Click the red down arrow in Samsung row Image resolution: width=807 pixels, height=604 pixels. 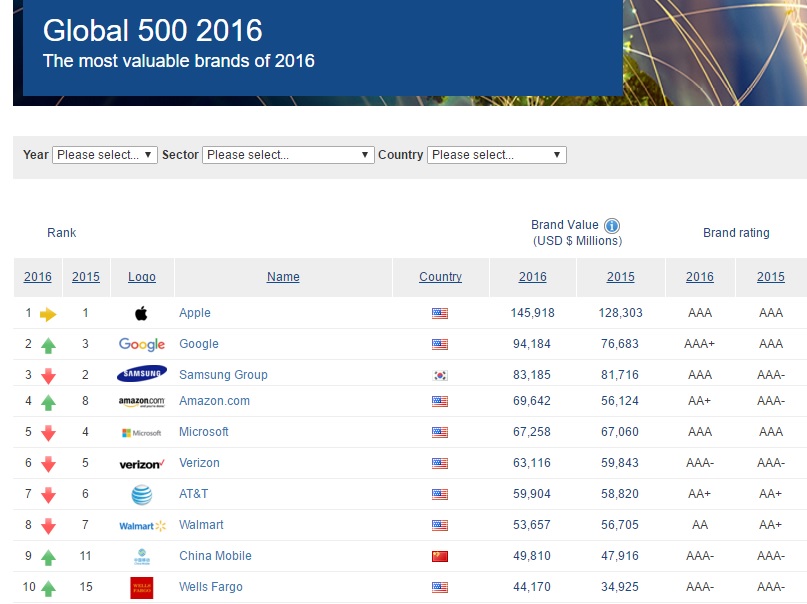point(48,376)
